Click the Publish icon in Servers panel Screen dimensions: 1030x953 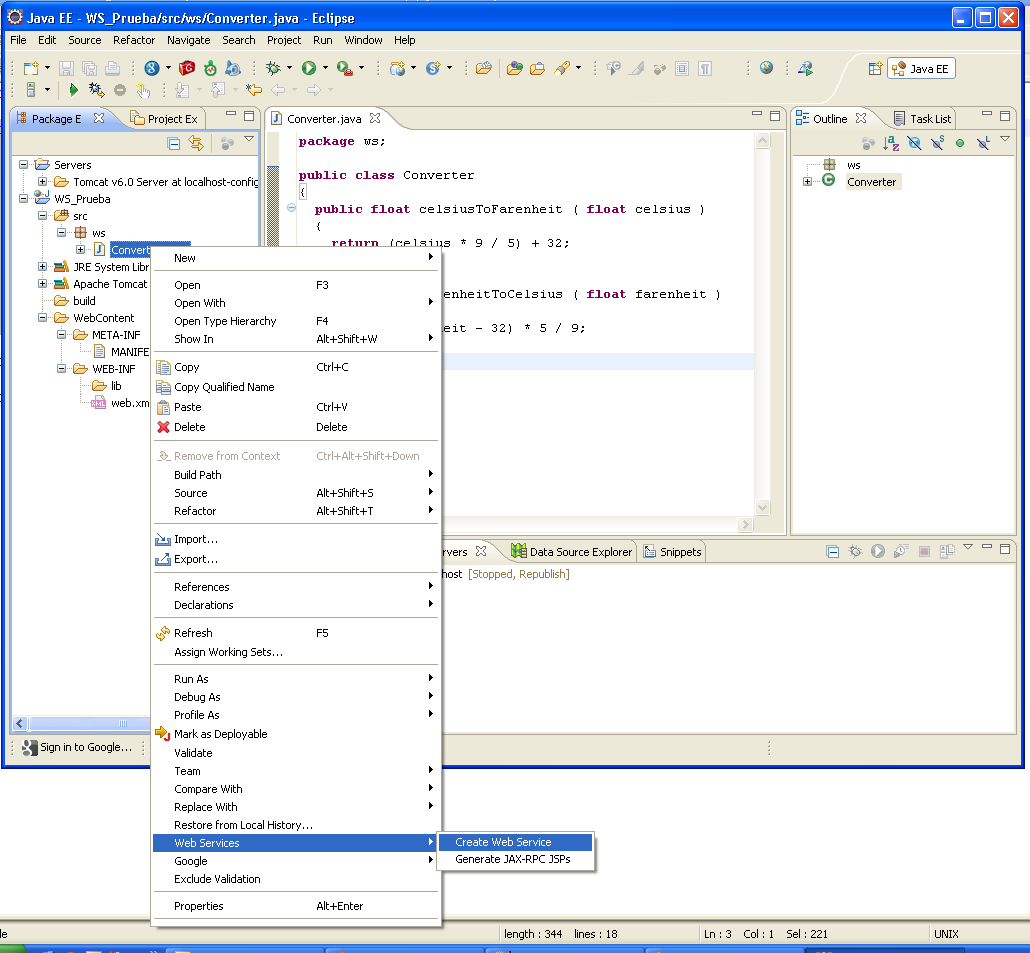pyautogui.click(x=947, y=552)
